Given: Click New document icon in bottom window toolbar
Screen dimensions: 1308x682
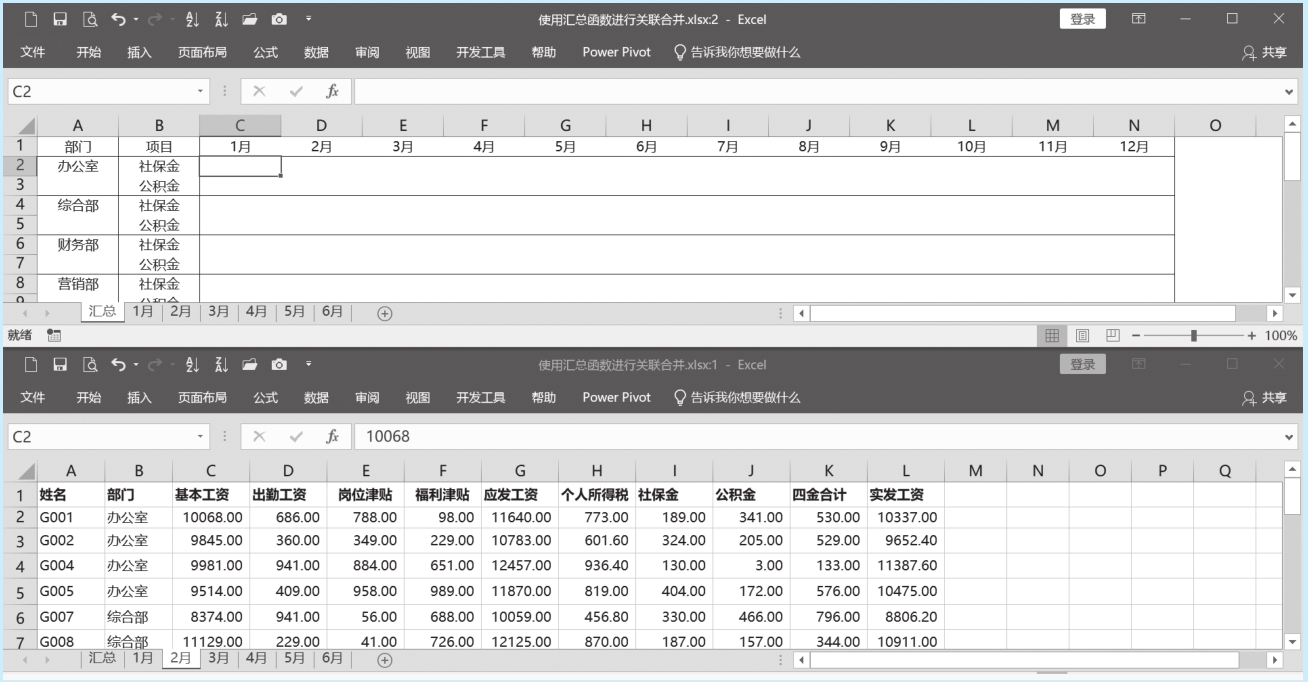Looking at the screenshot, I should (x=31, y=365).
